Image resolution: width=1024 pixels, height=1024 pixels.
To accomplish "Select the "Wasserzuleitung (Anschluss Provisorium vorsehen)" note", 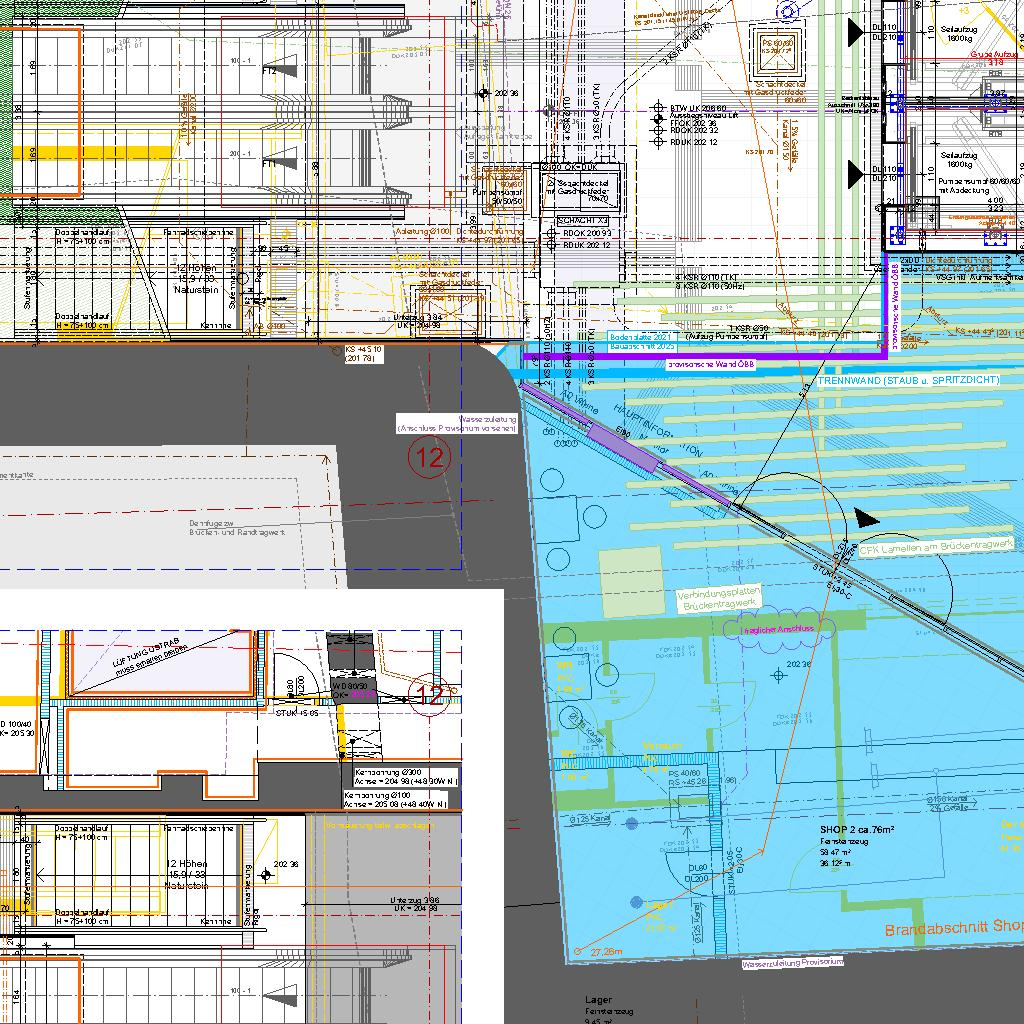I will [x=457, y=424].
